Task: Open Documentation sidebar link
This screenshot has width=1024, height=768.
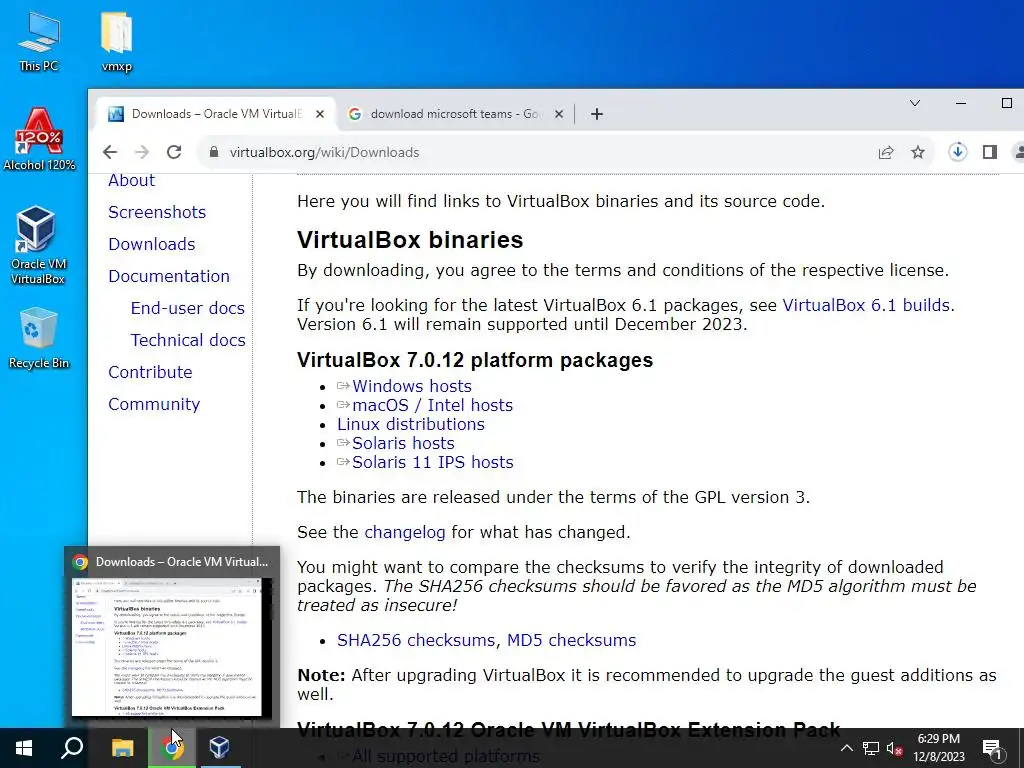Action: tap(168, 276)
